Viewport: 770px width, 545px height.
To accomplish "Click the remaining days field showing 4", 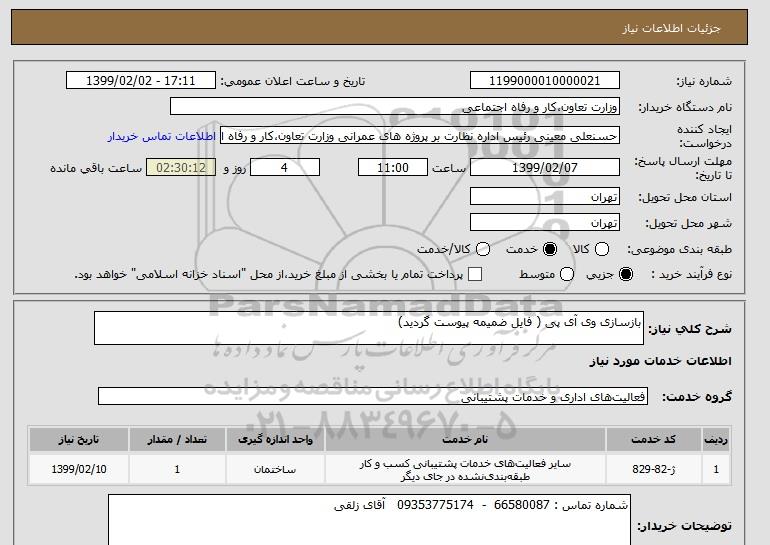I will (x=285, y=167).
